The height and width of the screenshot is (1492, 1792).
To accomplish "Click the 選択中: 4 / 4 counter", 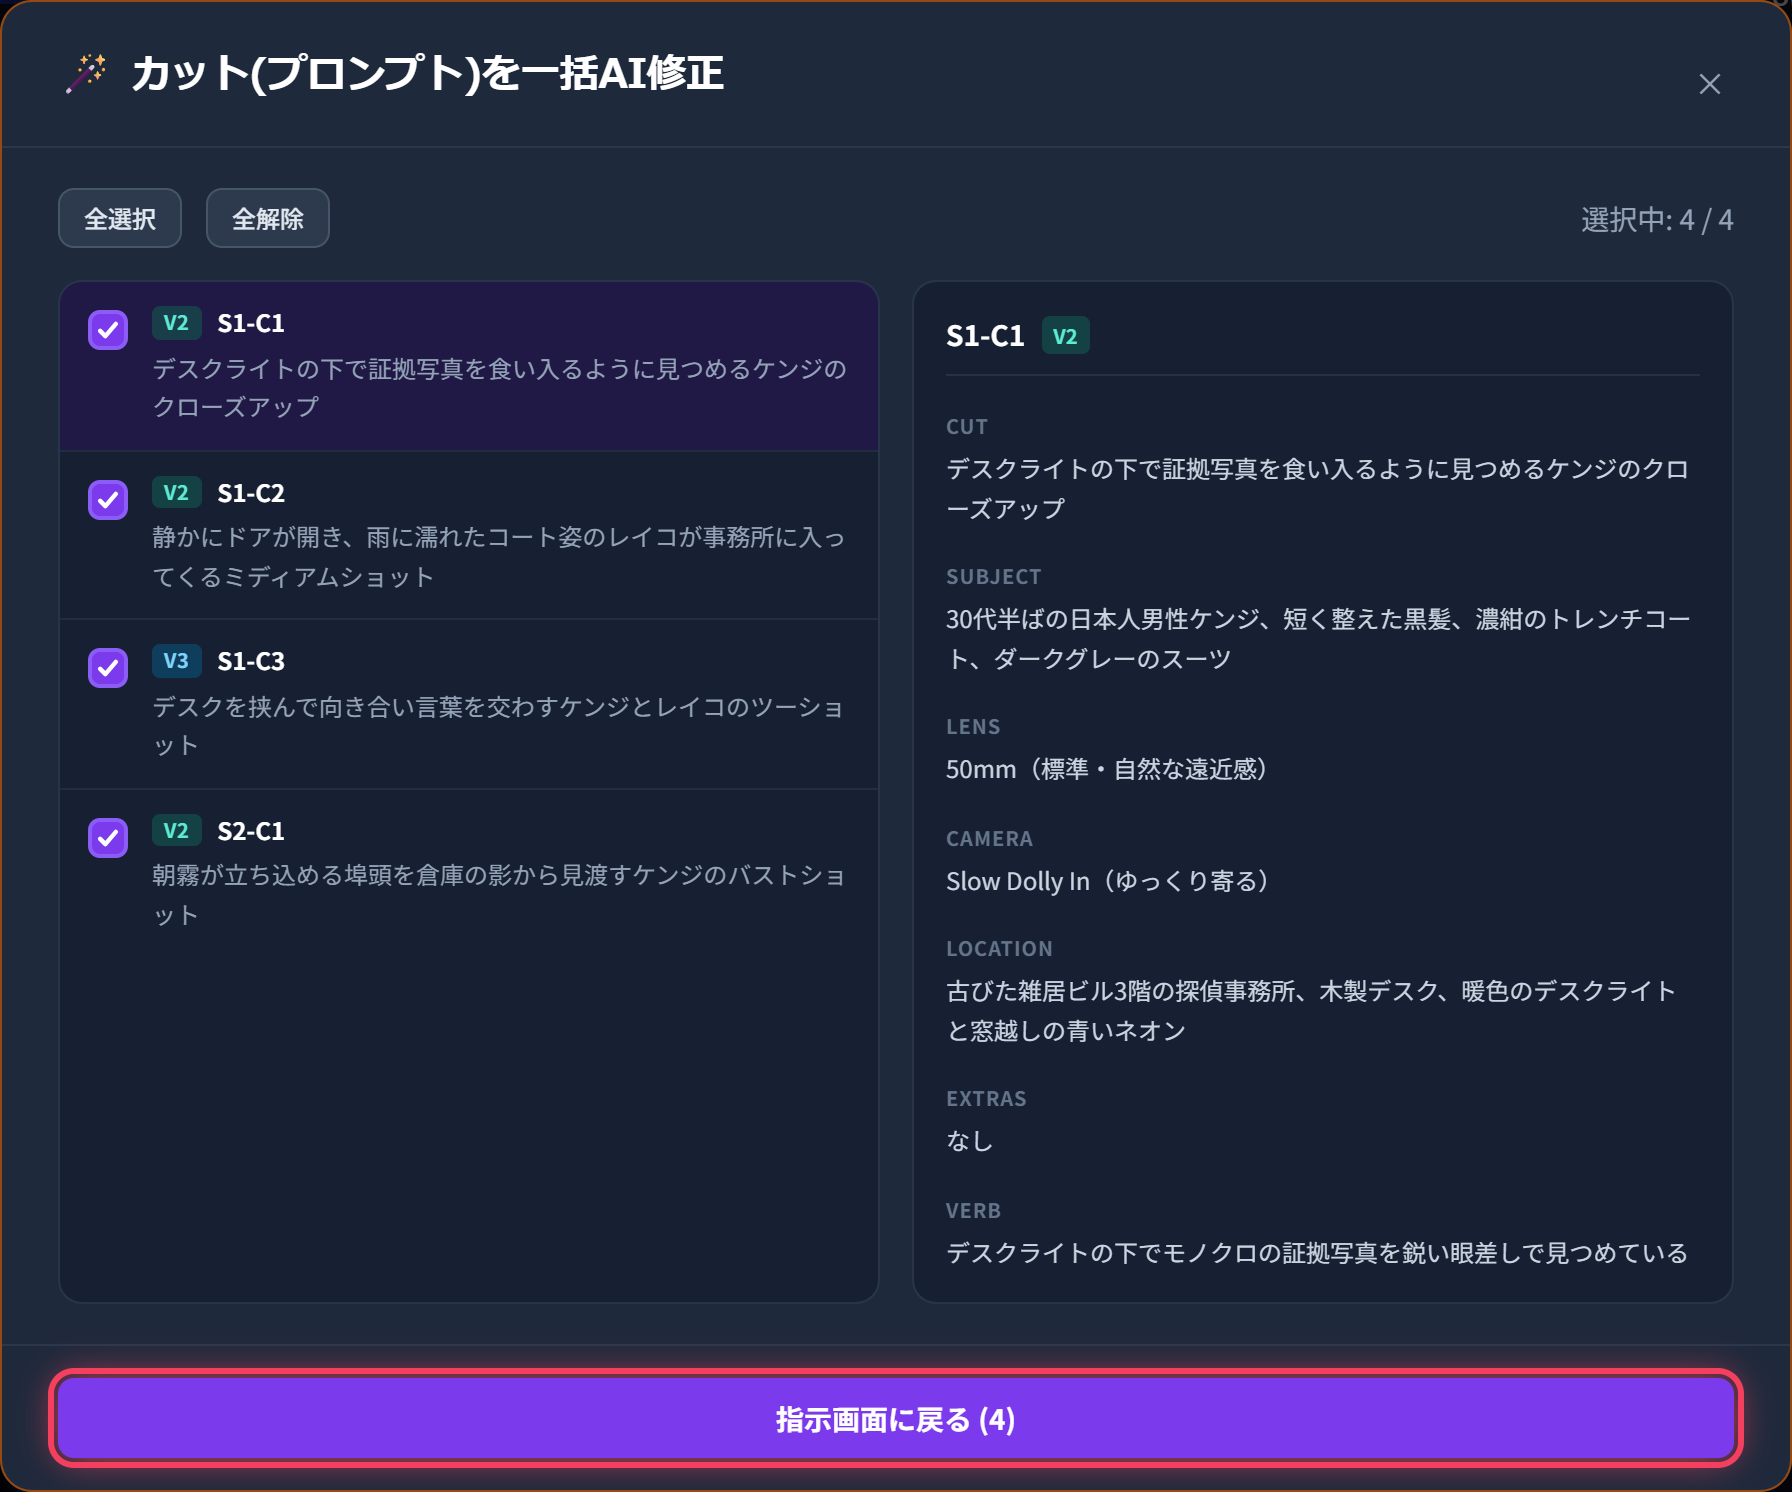I will [x=1657, y=220].
